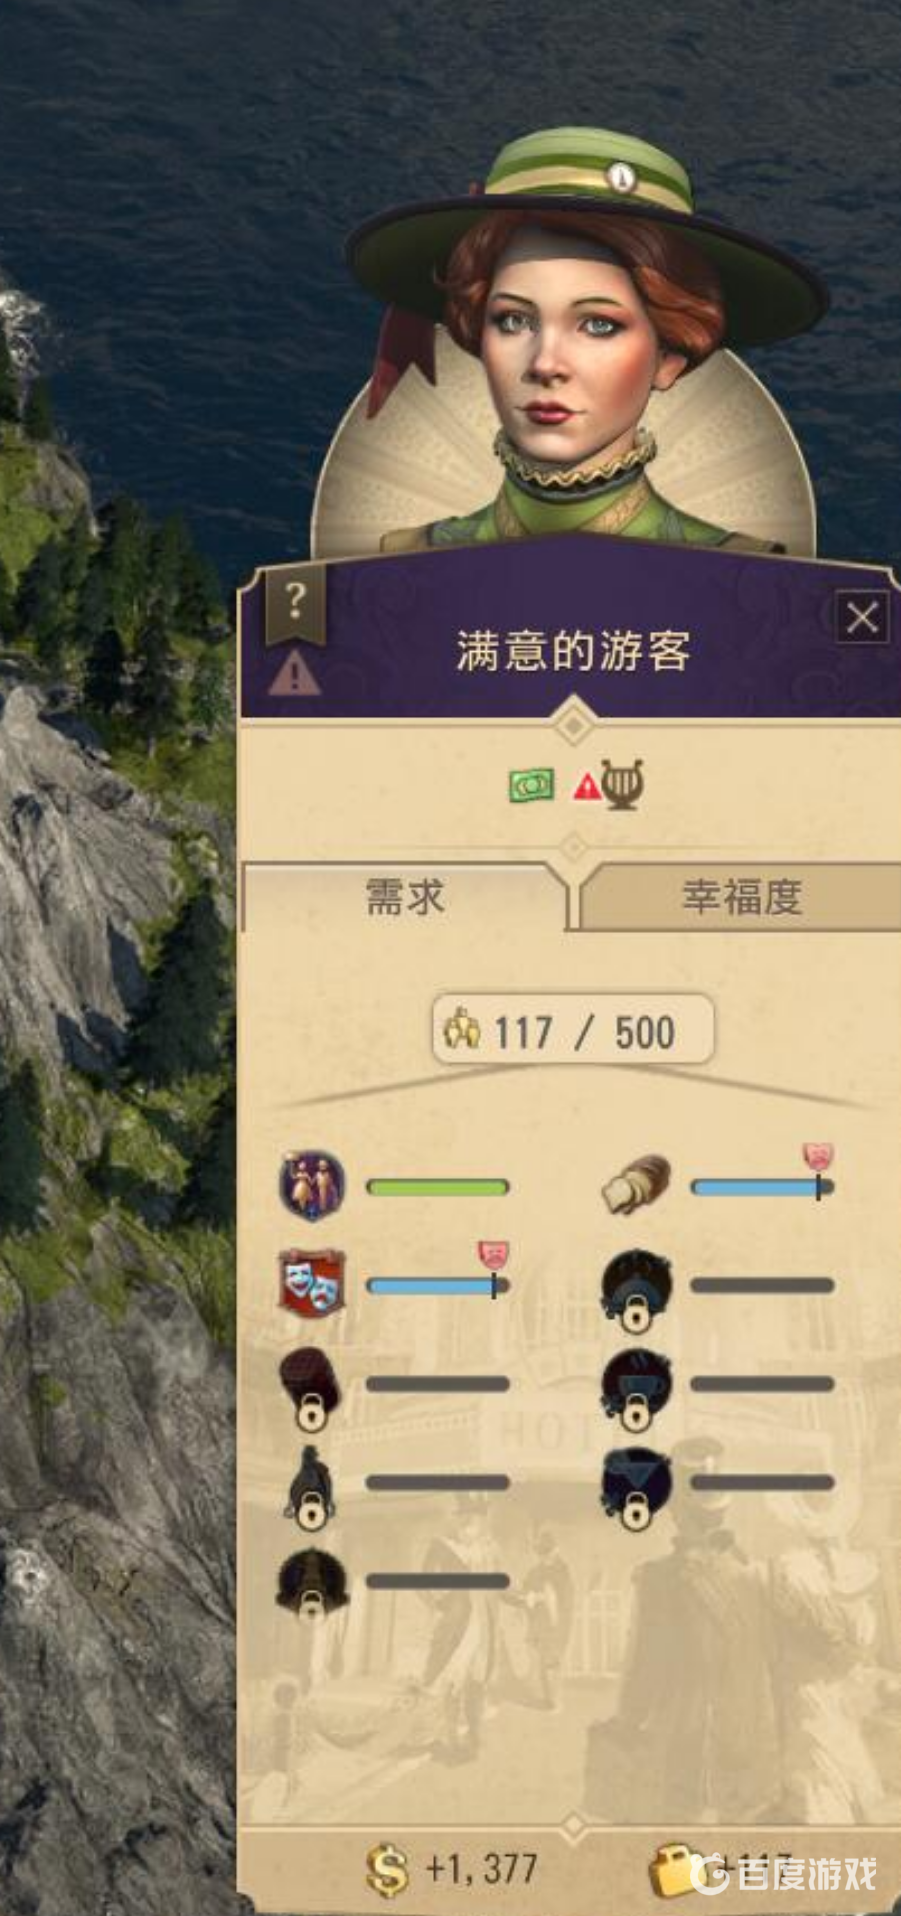
Task: Click the +1,377 income indicator
Action: pos(453,1868)
